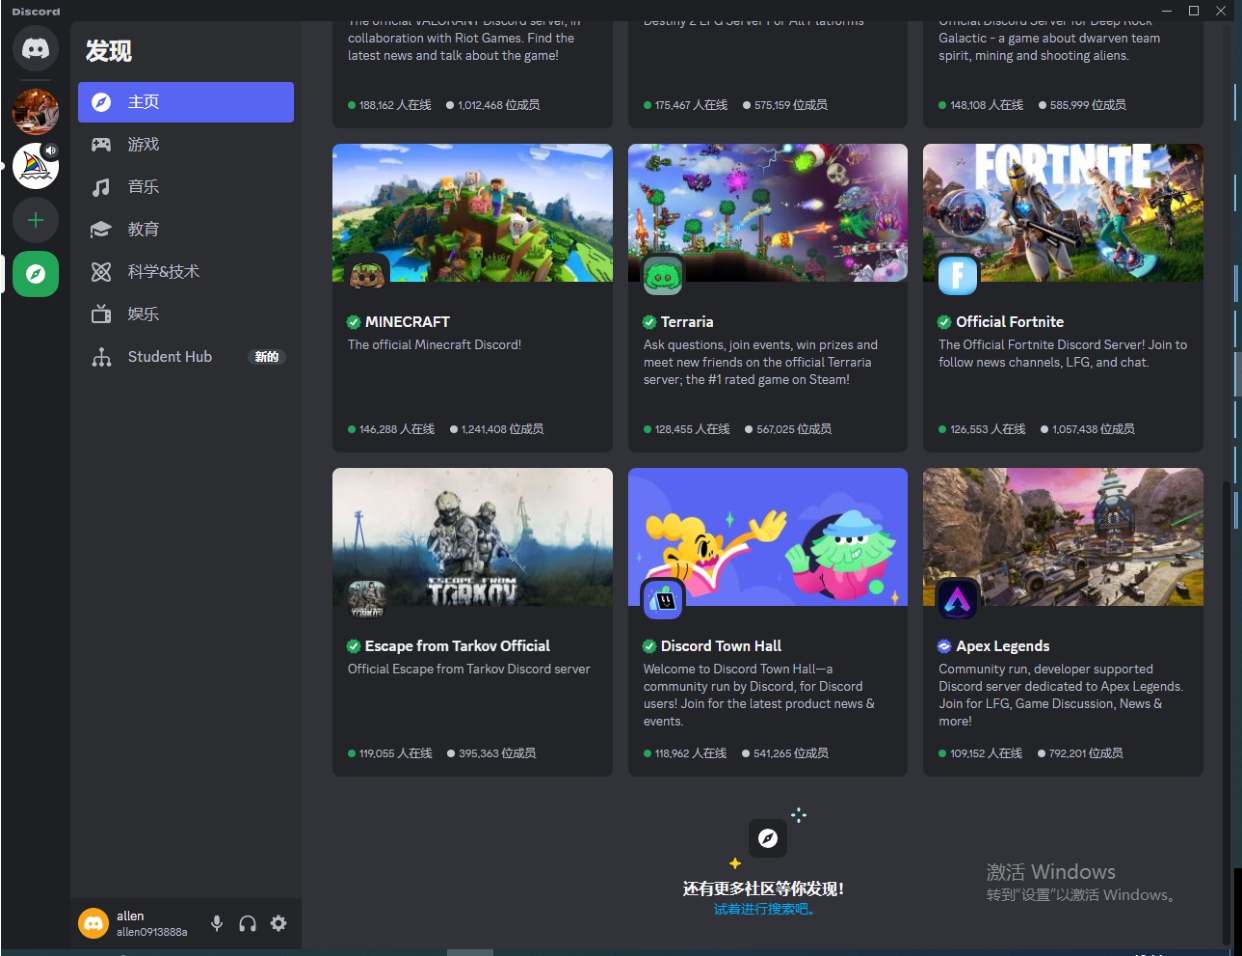Click the vertical scrollbar on right edge
The image size is (1242, 956).
1227,700
